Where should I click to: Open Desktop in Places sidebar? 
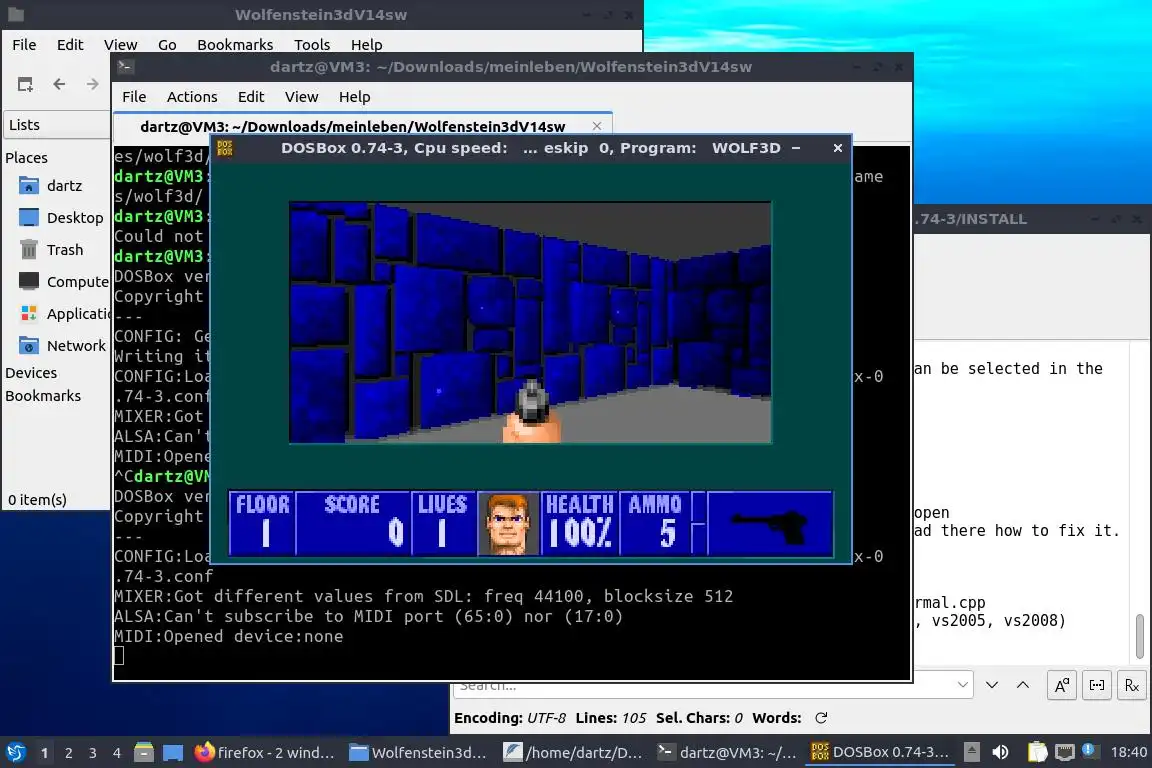(x=62, y=218)
